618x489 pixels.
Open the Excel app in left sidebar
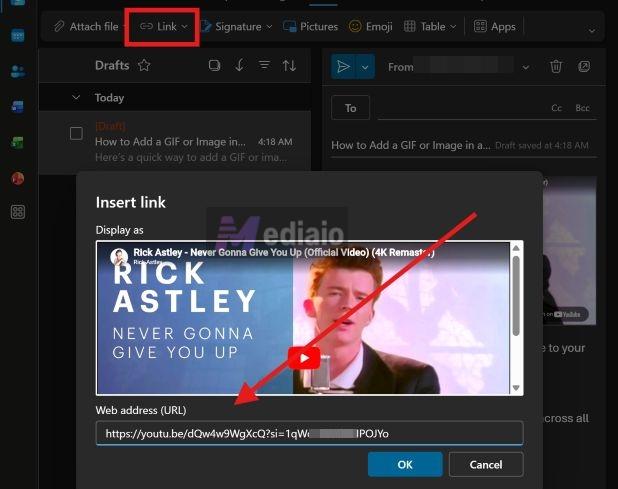click(17, 142)
